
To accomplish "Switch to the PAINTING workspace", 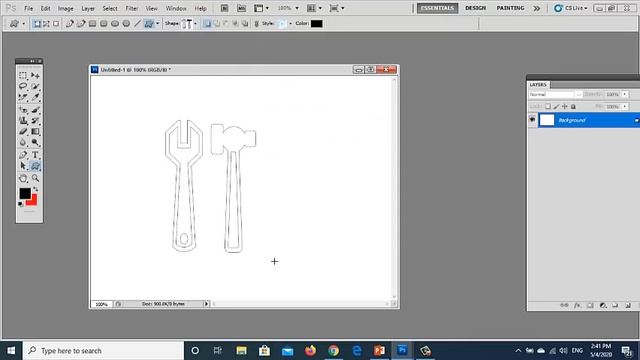I will [510, 8].
